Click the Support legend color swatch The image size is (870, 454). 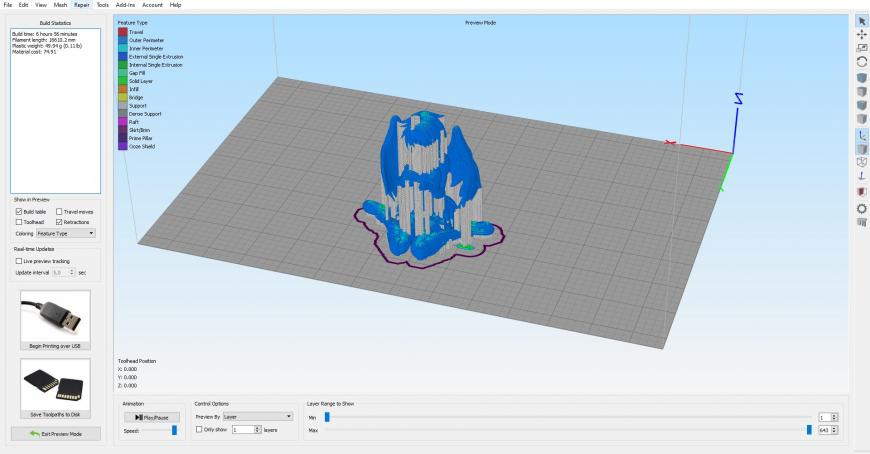click(x=123, y=105)
